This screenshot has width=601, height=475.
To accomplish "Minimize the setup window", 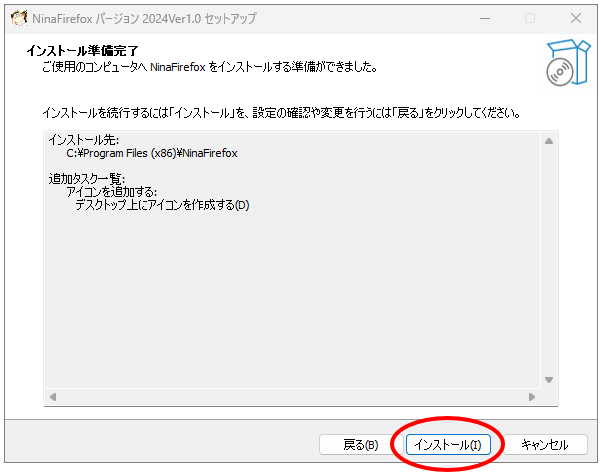I will coord(485,18).
